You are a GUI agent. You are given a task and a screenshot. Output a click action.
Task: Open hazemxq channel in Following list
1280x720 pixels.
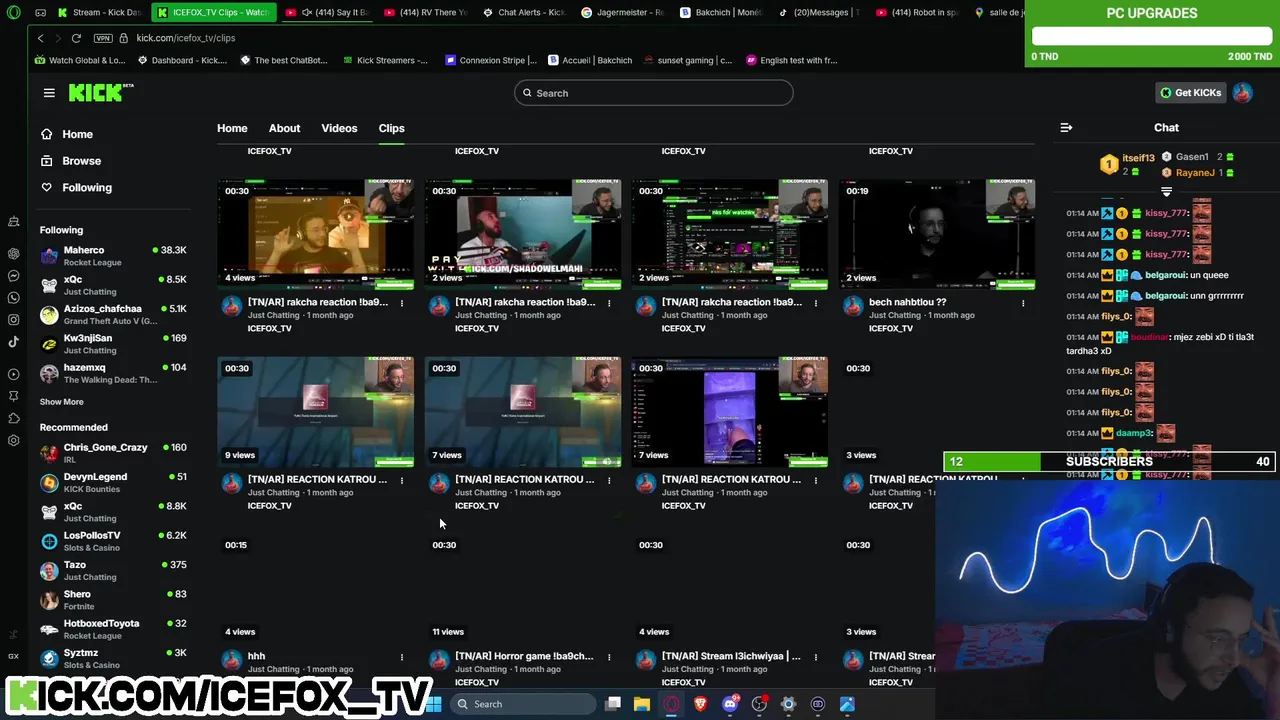pyautogui.click(x=113, y=373)
